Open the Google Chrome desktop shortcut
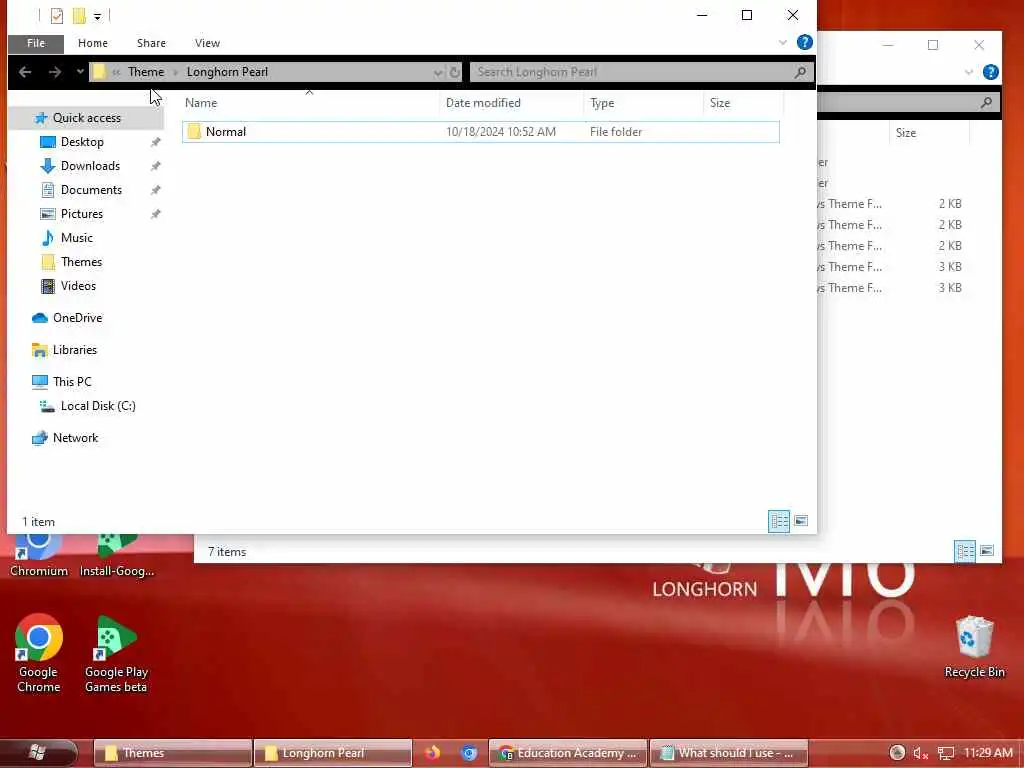The width and height of the screenshot is (1024, 768). click(x=39, y=654)
